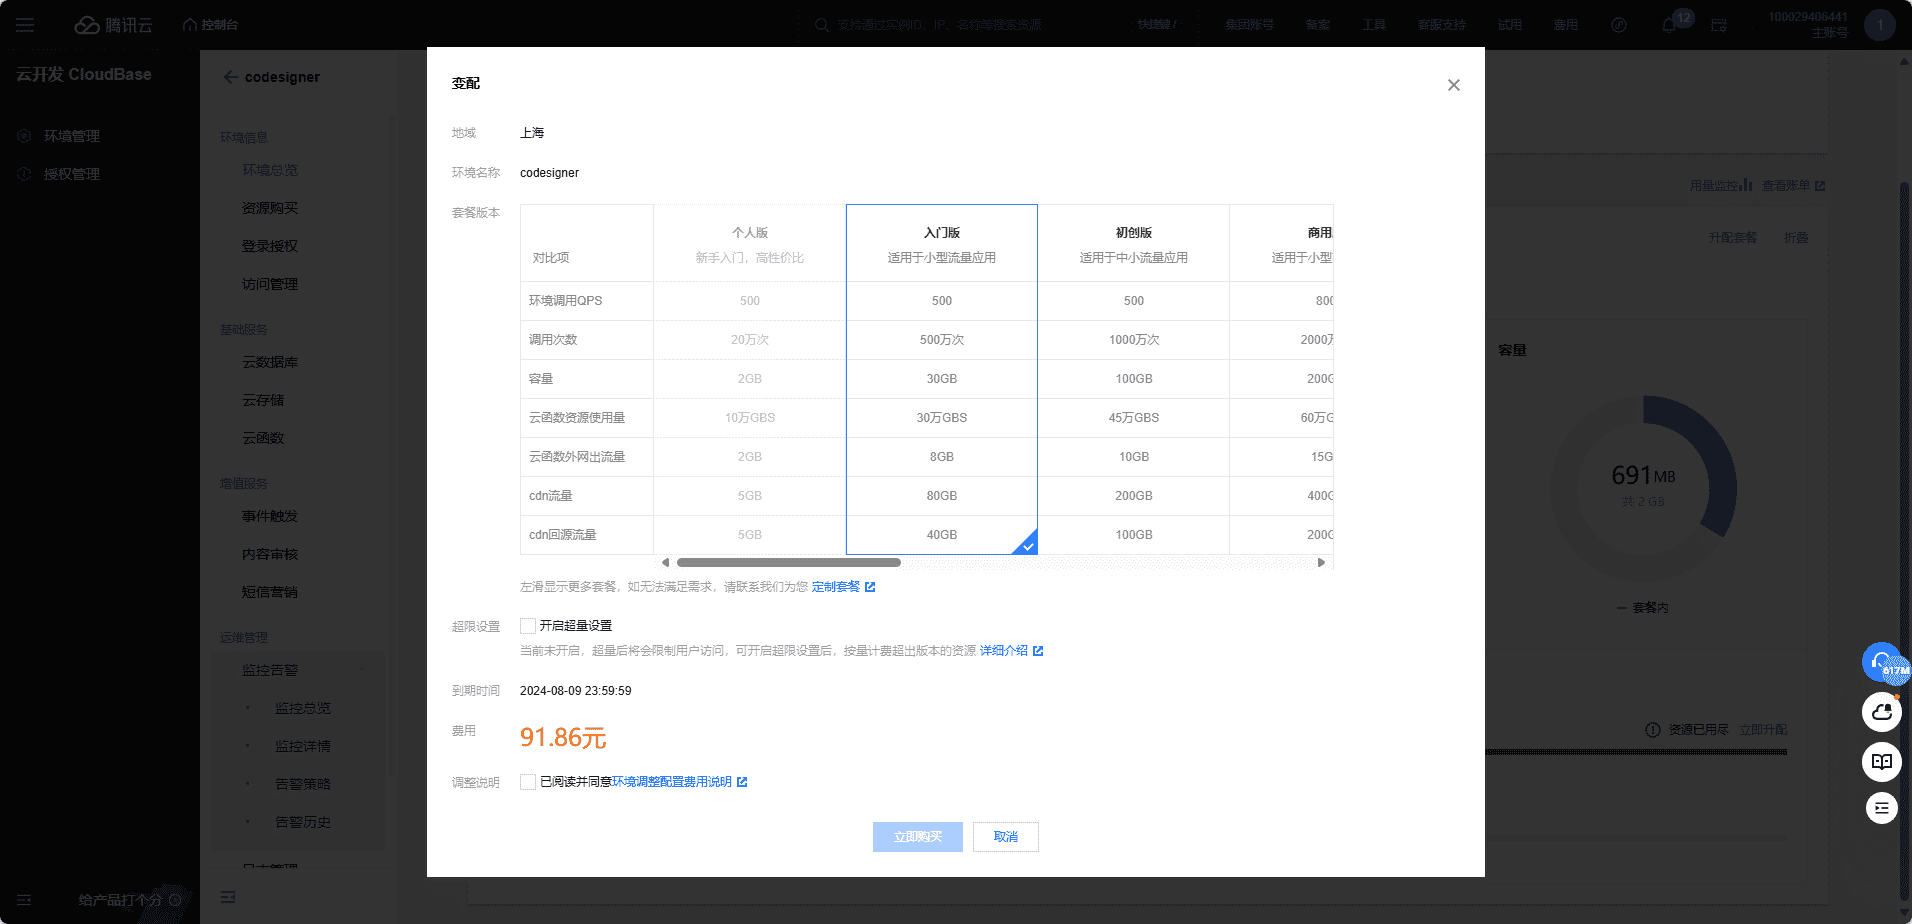Click 环境管理 sidebar icon
The height and width of the screenshot is (924, 1912).
point(24,136)
